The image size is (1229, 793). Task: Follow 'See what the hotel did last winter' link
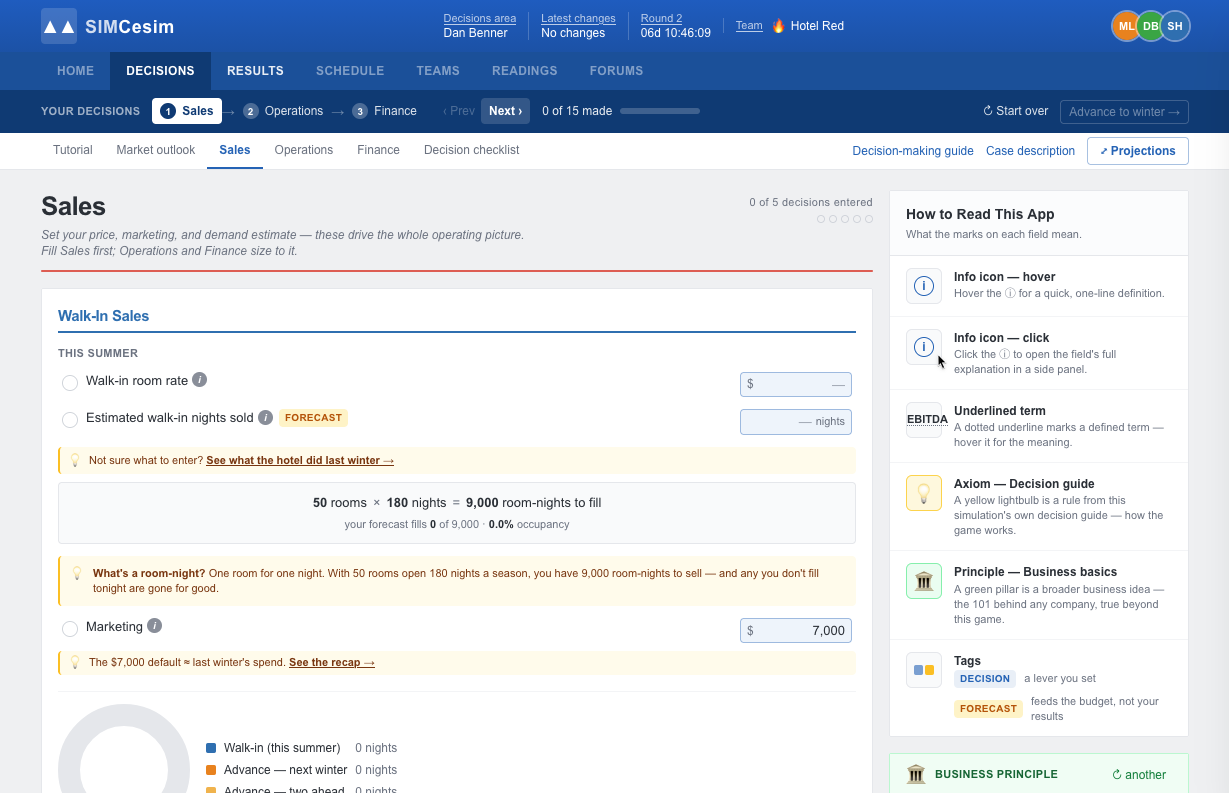300,461
